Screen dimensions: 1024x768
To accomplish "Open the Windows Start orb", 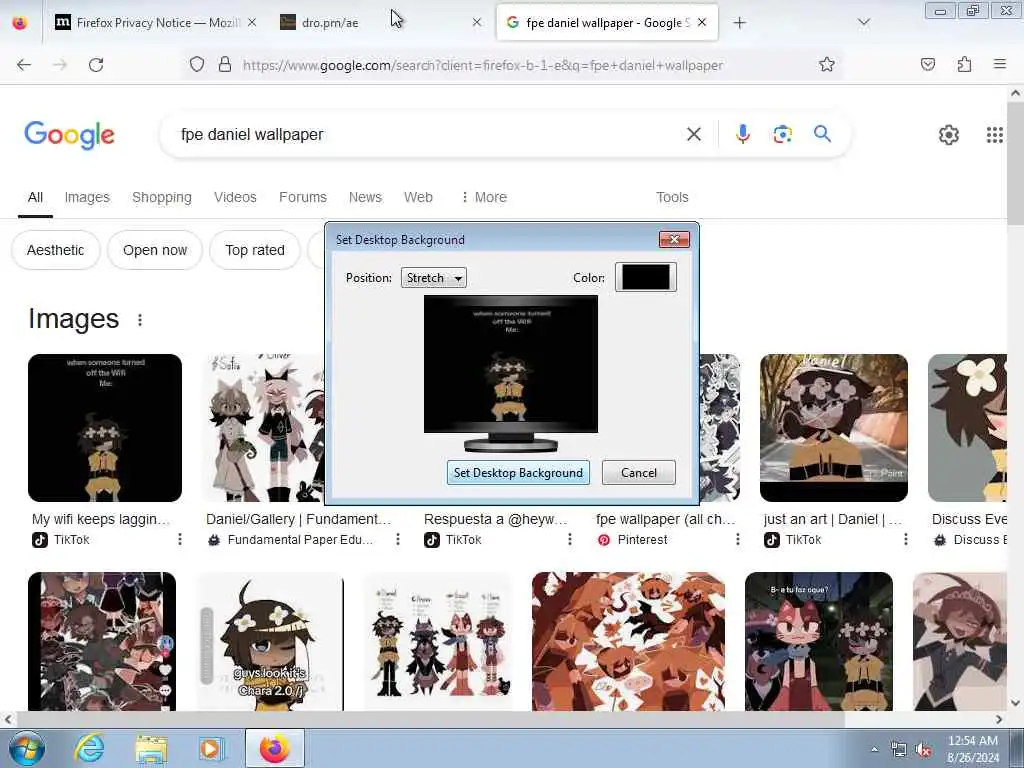I will click(x=27, y=748).
